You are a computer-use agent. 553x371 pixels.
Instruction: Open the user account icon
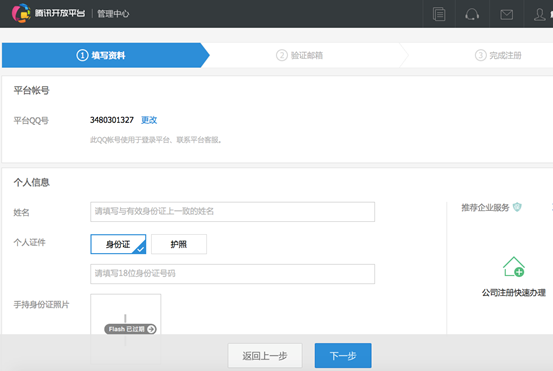(x=540, y=14)
